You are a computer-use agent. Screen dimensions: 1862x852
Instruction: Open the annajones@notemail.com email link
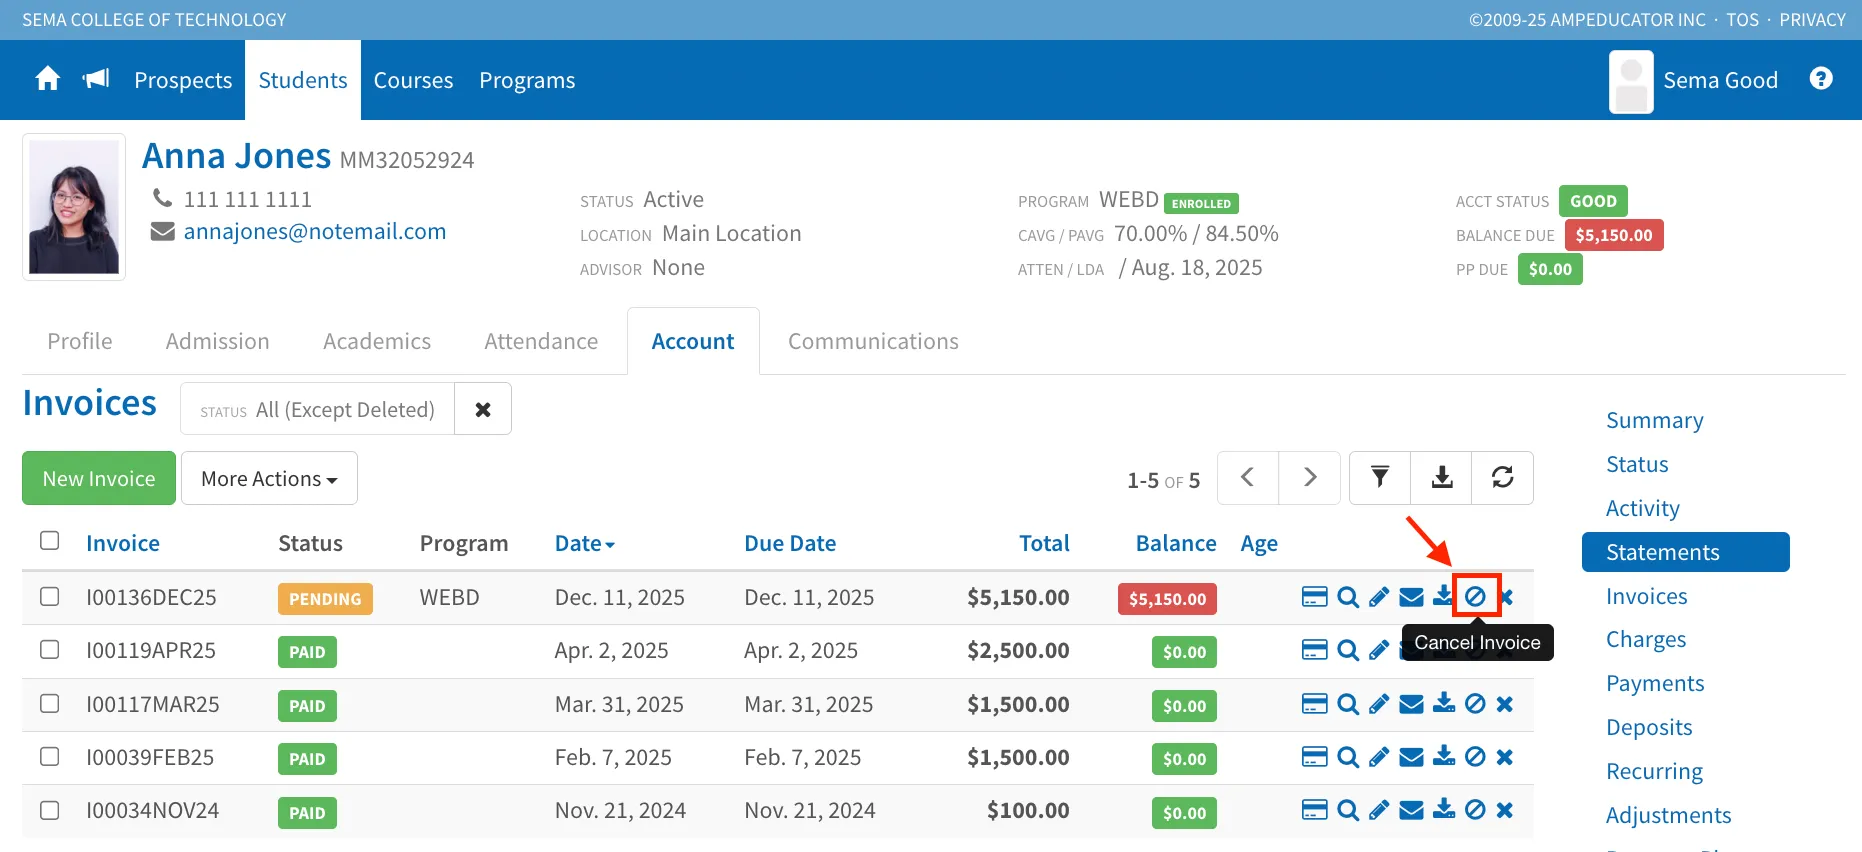point(315,231)
